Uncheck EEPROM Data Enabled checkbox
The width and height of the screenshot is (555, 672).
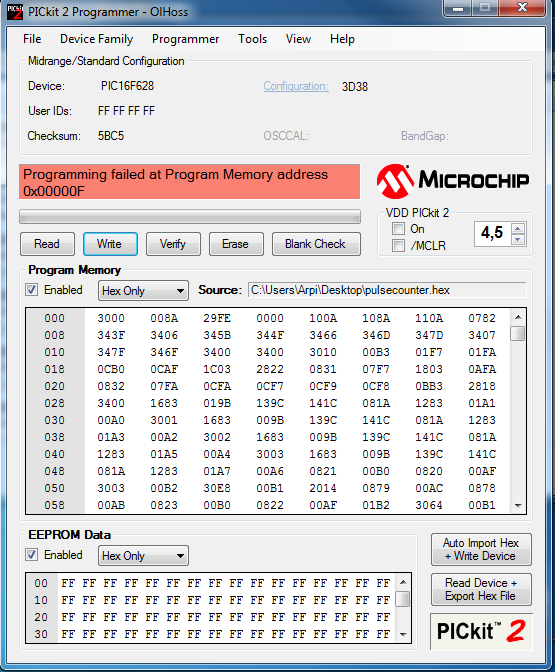point(31,555)
